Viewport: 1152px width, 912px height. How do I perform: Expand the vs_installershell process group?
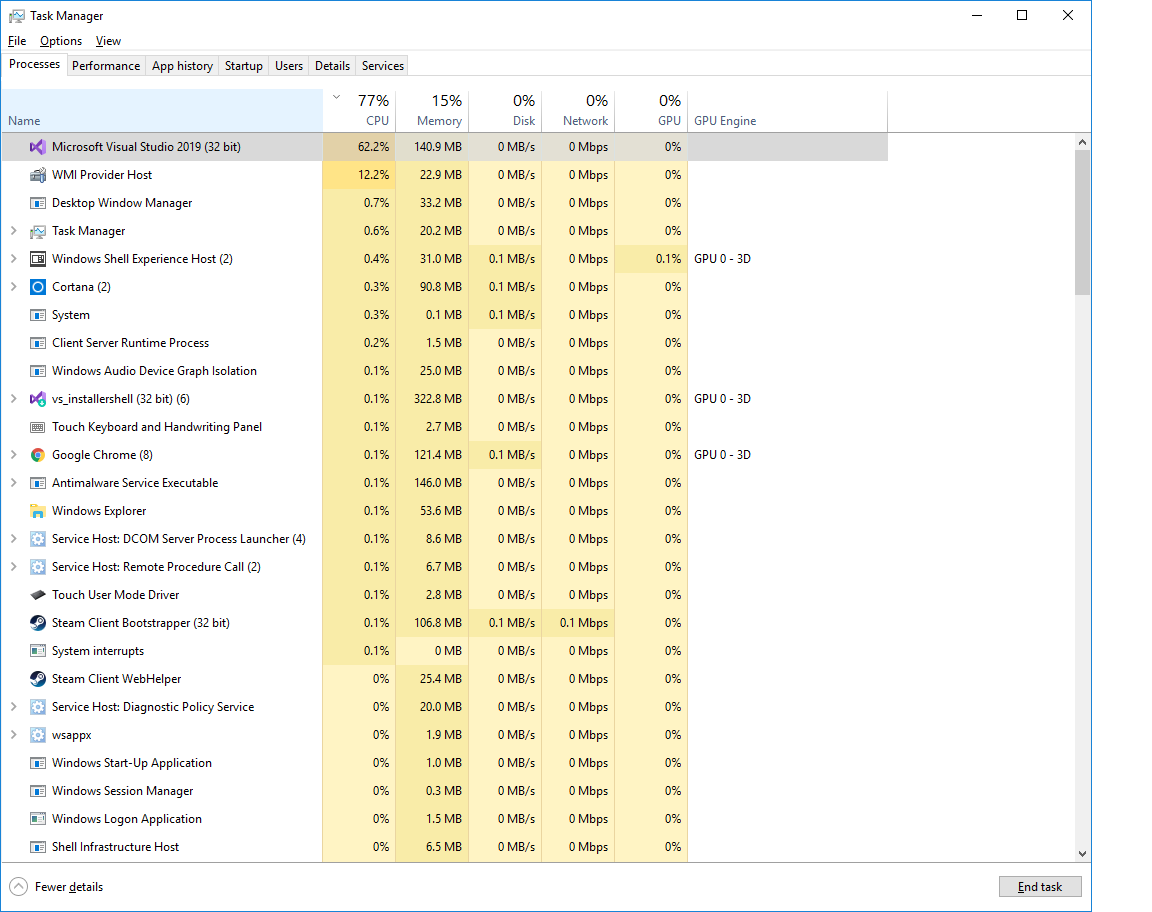pyautogui.click(x=13, y=399)
